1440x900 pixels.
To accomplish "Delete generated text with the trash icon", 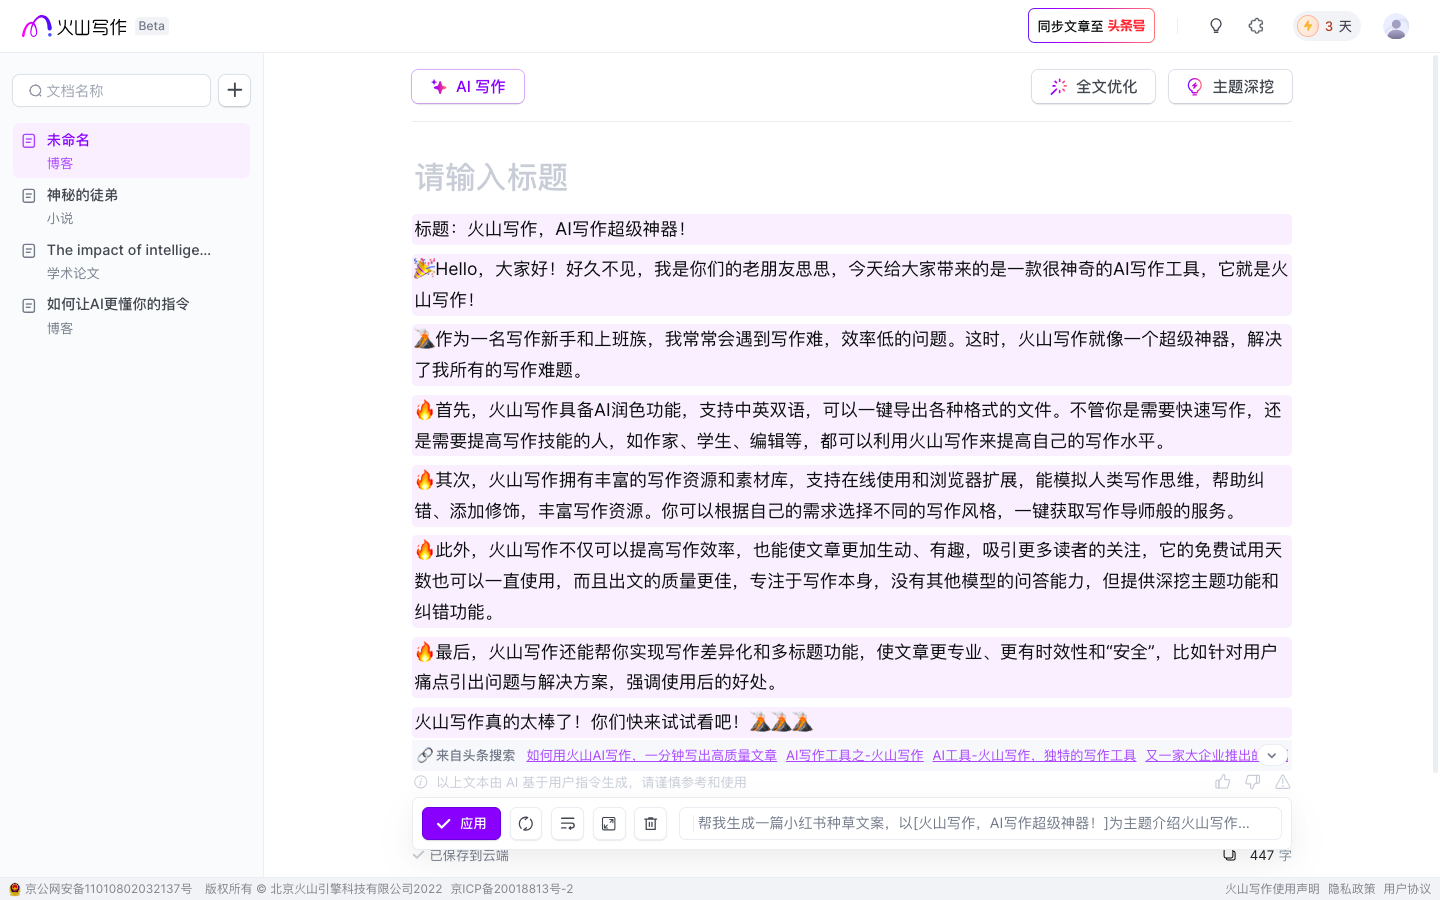I will (650, 823).
